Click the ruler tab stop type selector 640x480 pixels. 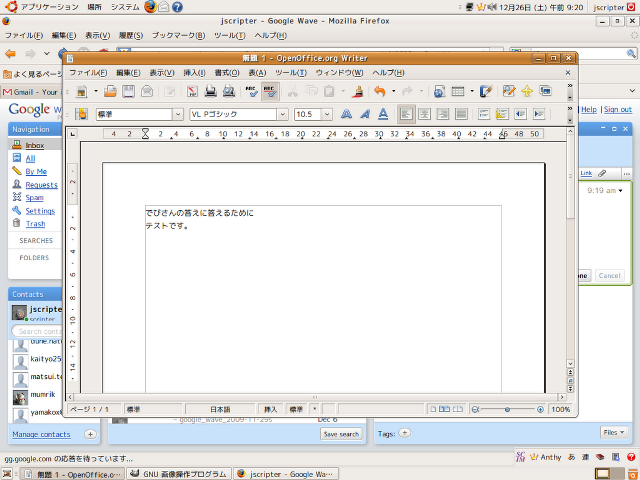click(x=72, y=133)
